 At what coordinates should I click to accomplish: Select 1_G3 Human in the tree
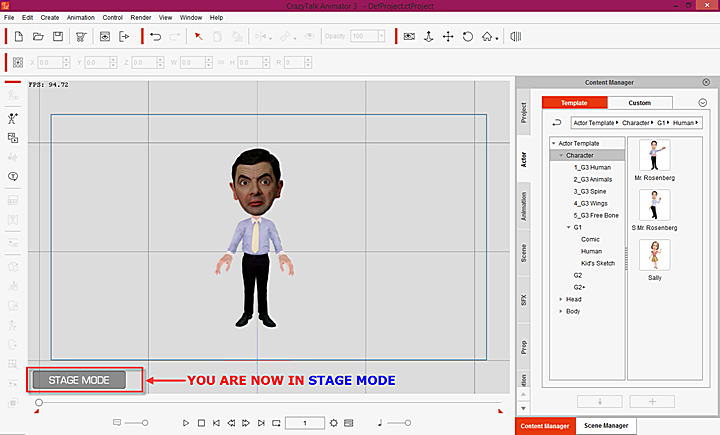tap(592, 168)
